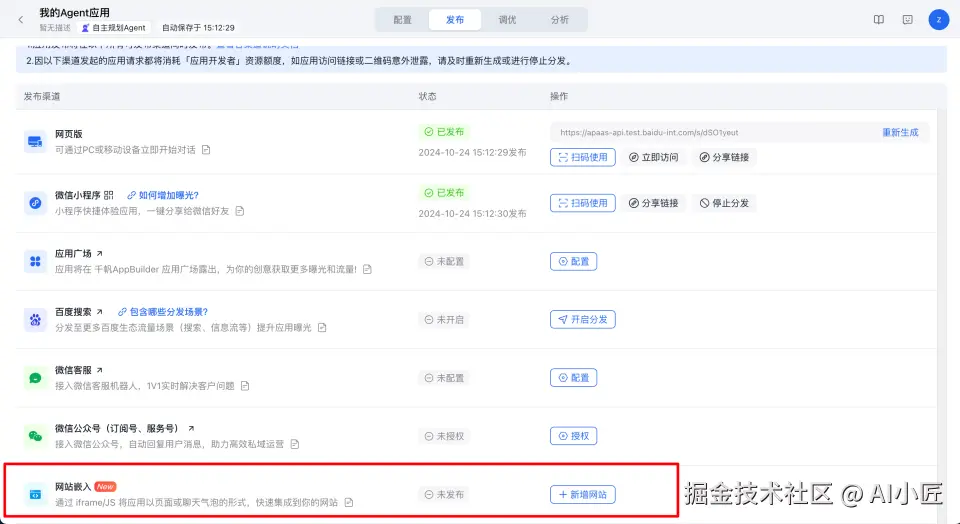Click 停止分发 for 微信小程序
The image size is (960, 524).
[724, 203]
